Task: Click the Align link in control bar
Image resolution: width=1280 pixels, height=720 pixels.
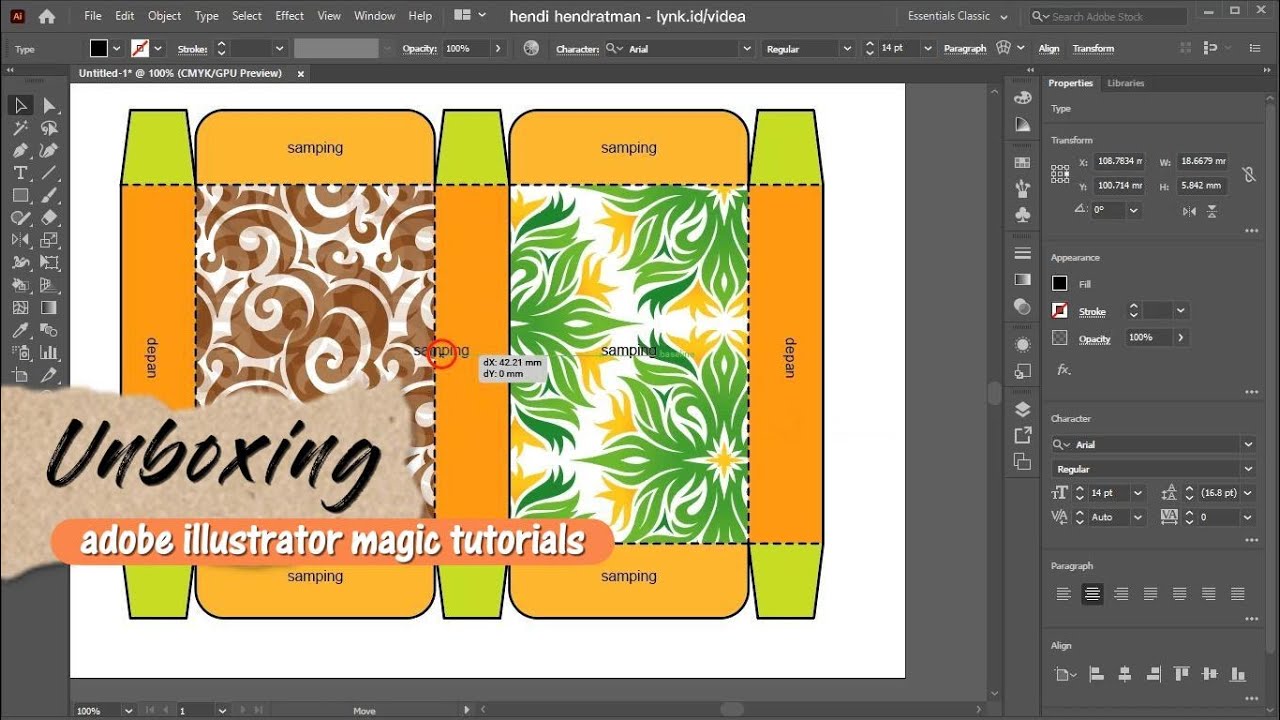Action: [x=1049, y=48]
